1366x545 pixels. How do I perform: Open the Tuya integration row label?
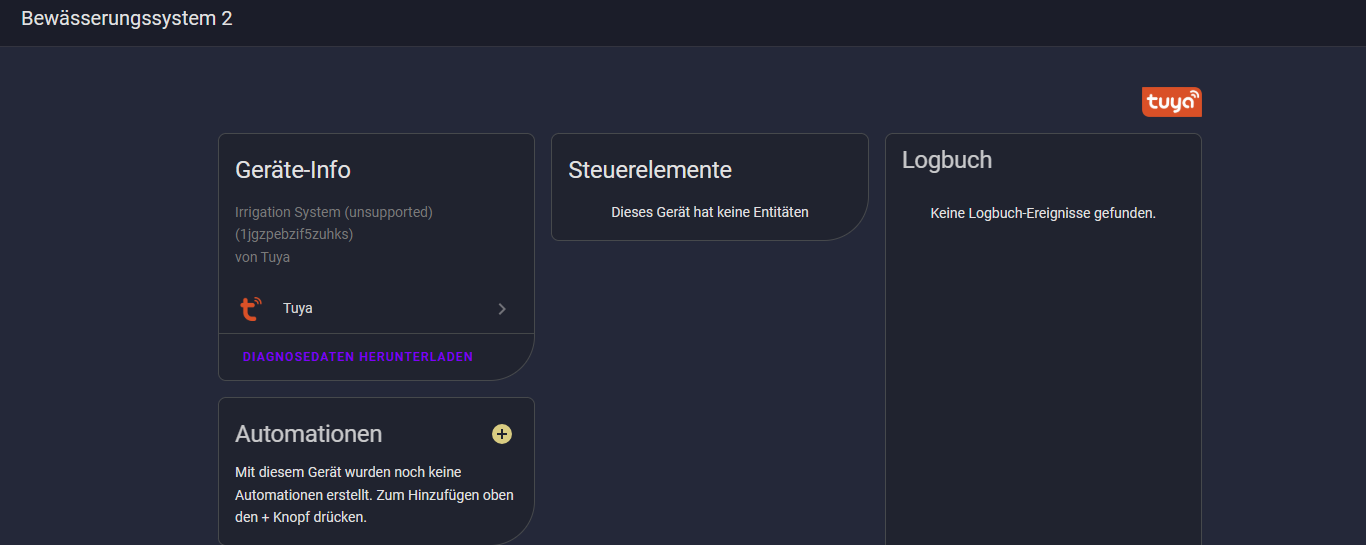pyautogui.click(x=298, y=308)
